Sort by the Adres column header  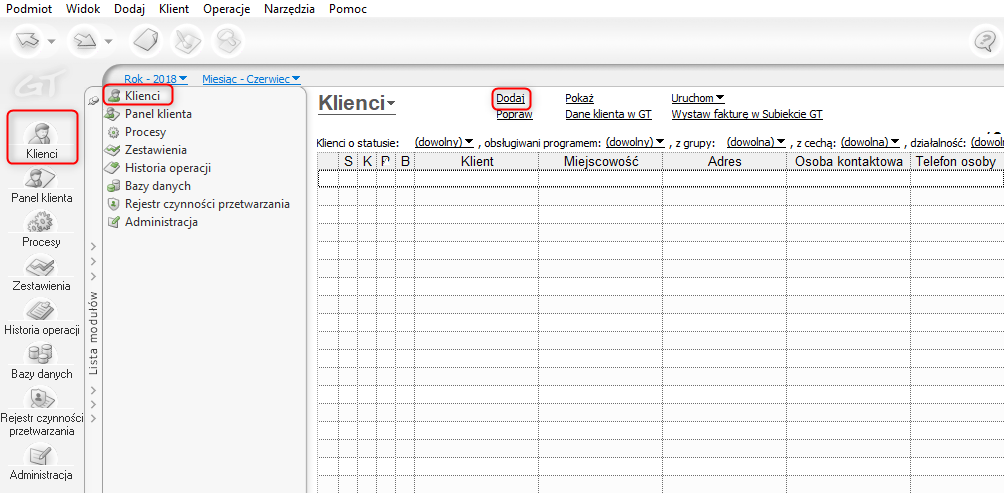724,162
